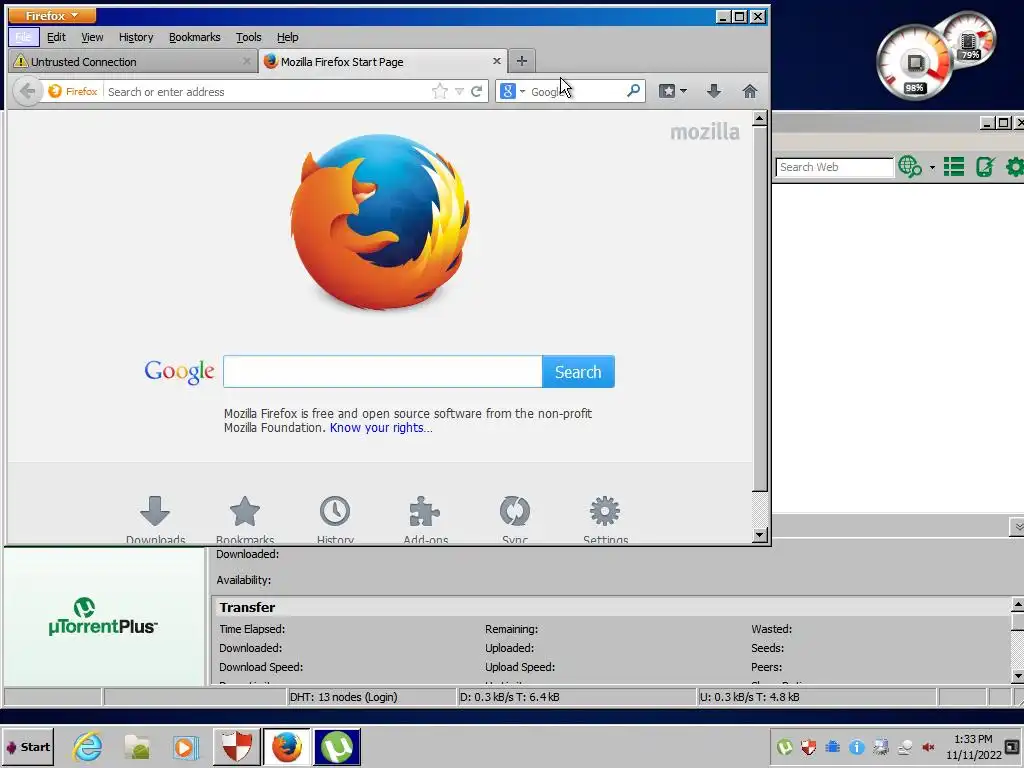The image size is (1024, 768).
Task: Open the View menu
Action: (92, 37)
